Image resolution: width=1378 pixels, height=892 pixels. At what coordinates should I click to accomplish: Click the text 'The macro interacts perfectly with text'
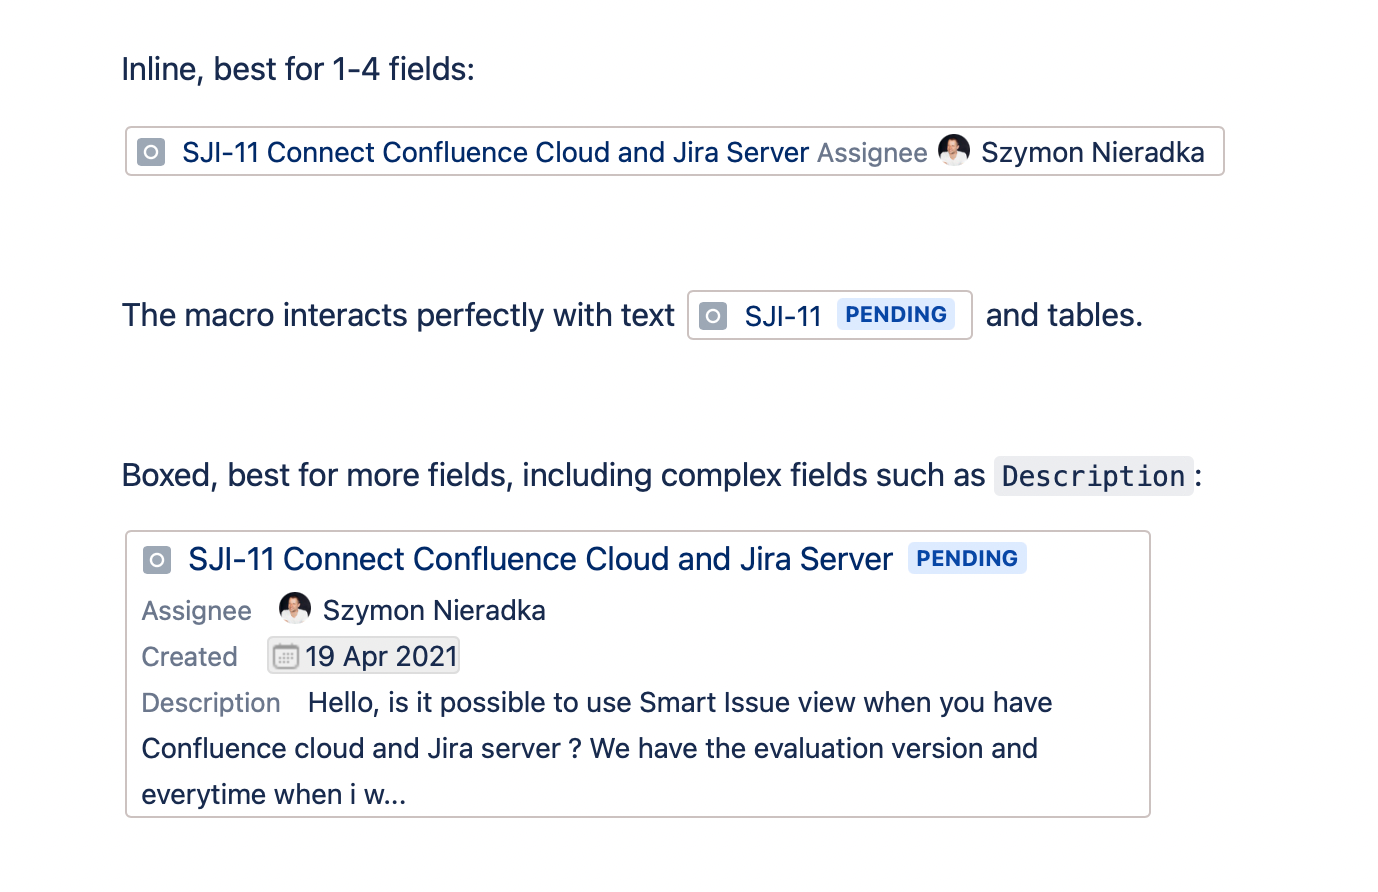398,315
